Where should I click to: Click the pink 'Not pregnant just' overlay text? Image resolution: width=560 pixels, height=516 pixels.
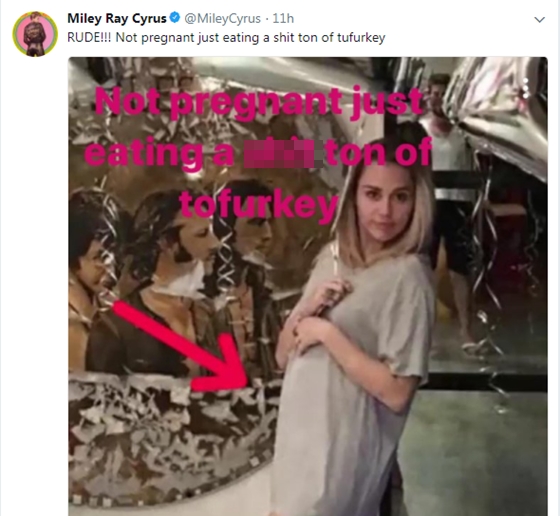pos(259,102)
